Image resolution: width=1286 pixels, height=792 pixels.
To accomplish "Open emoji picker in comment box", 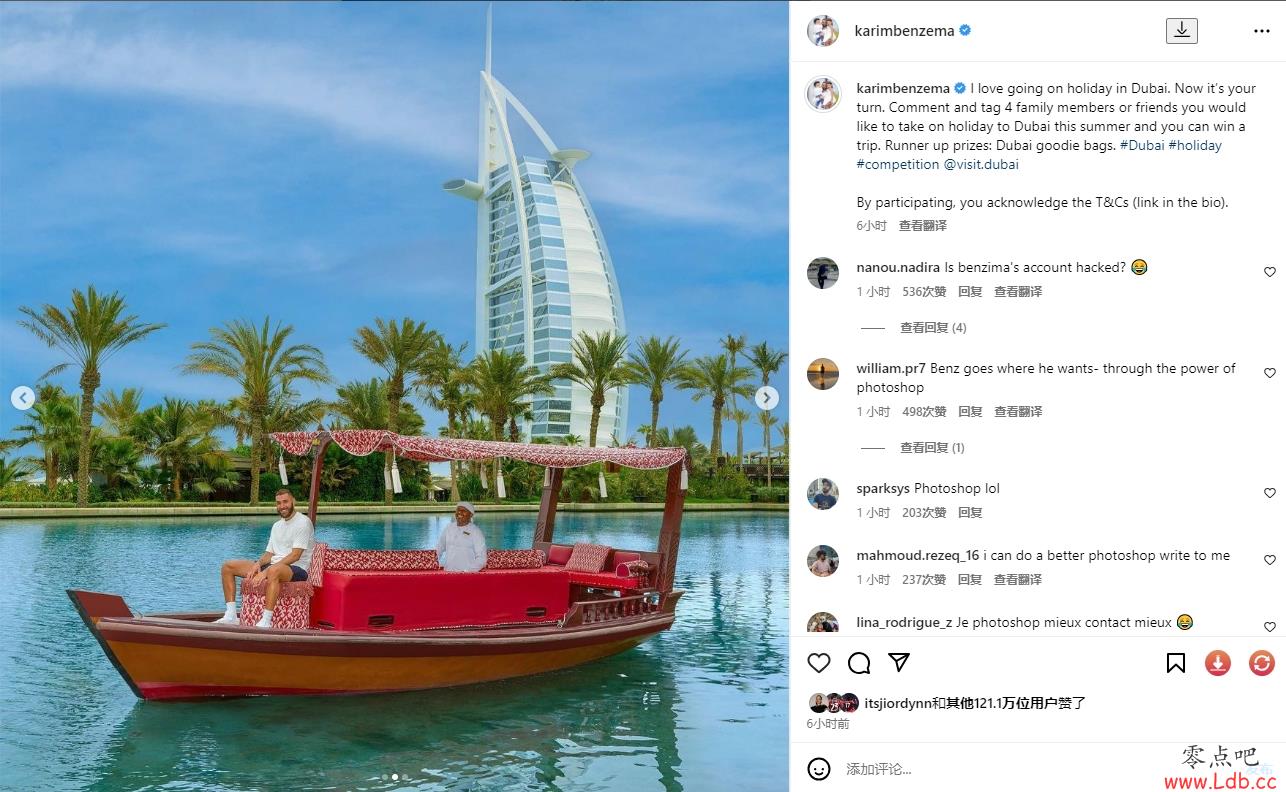I will [x=819, y=769].
